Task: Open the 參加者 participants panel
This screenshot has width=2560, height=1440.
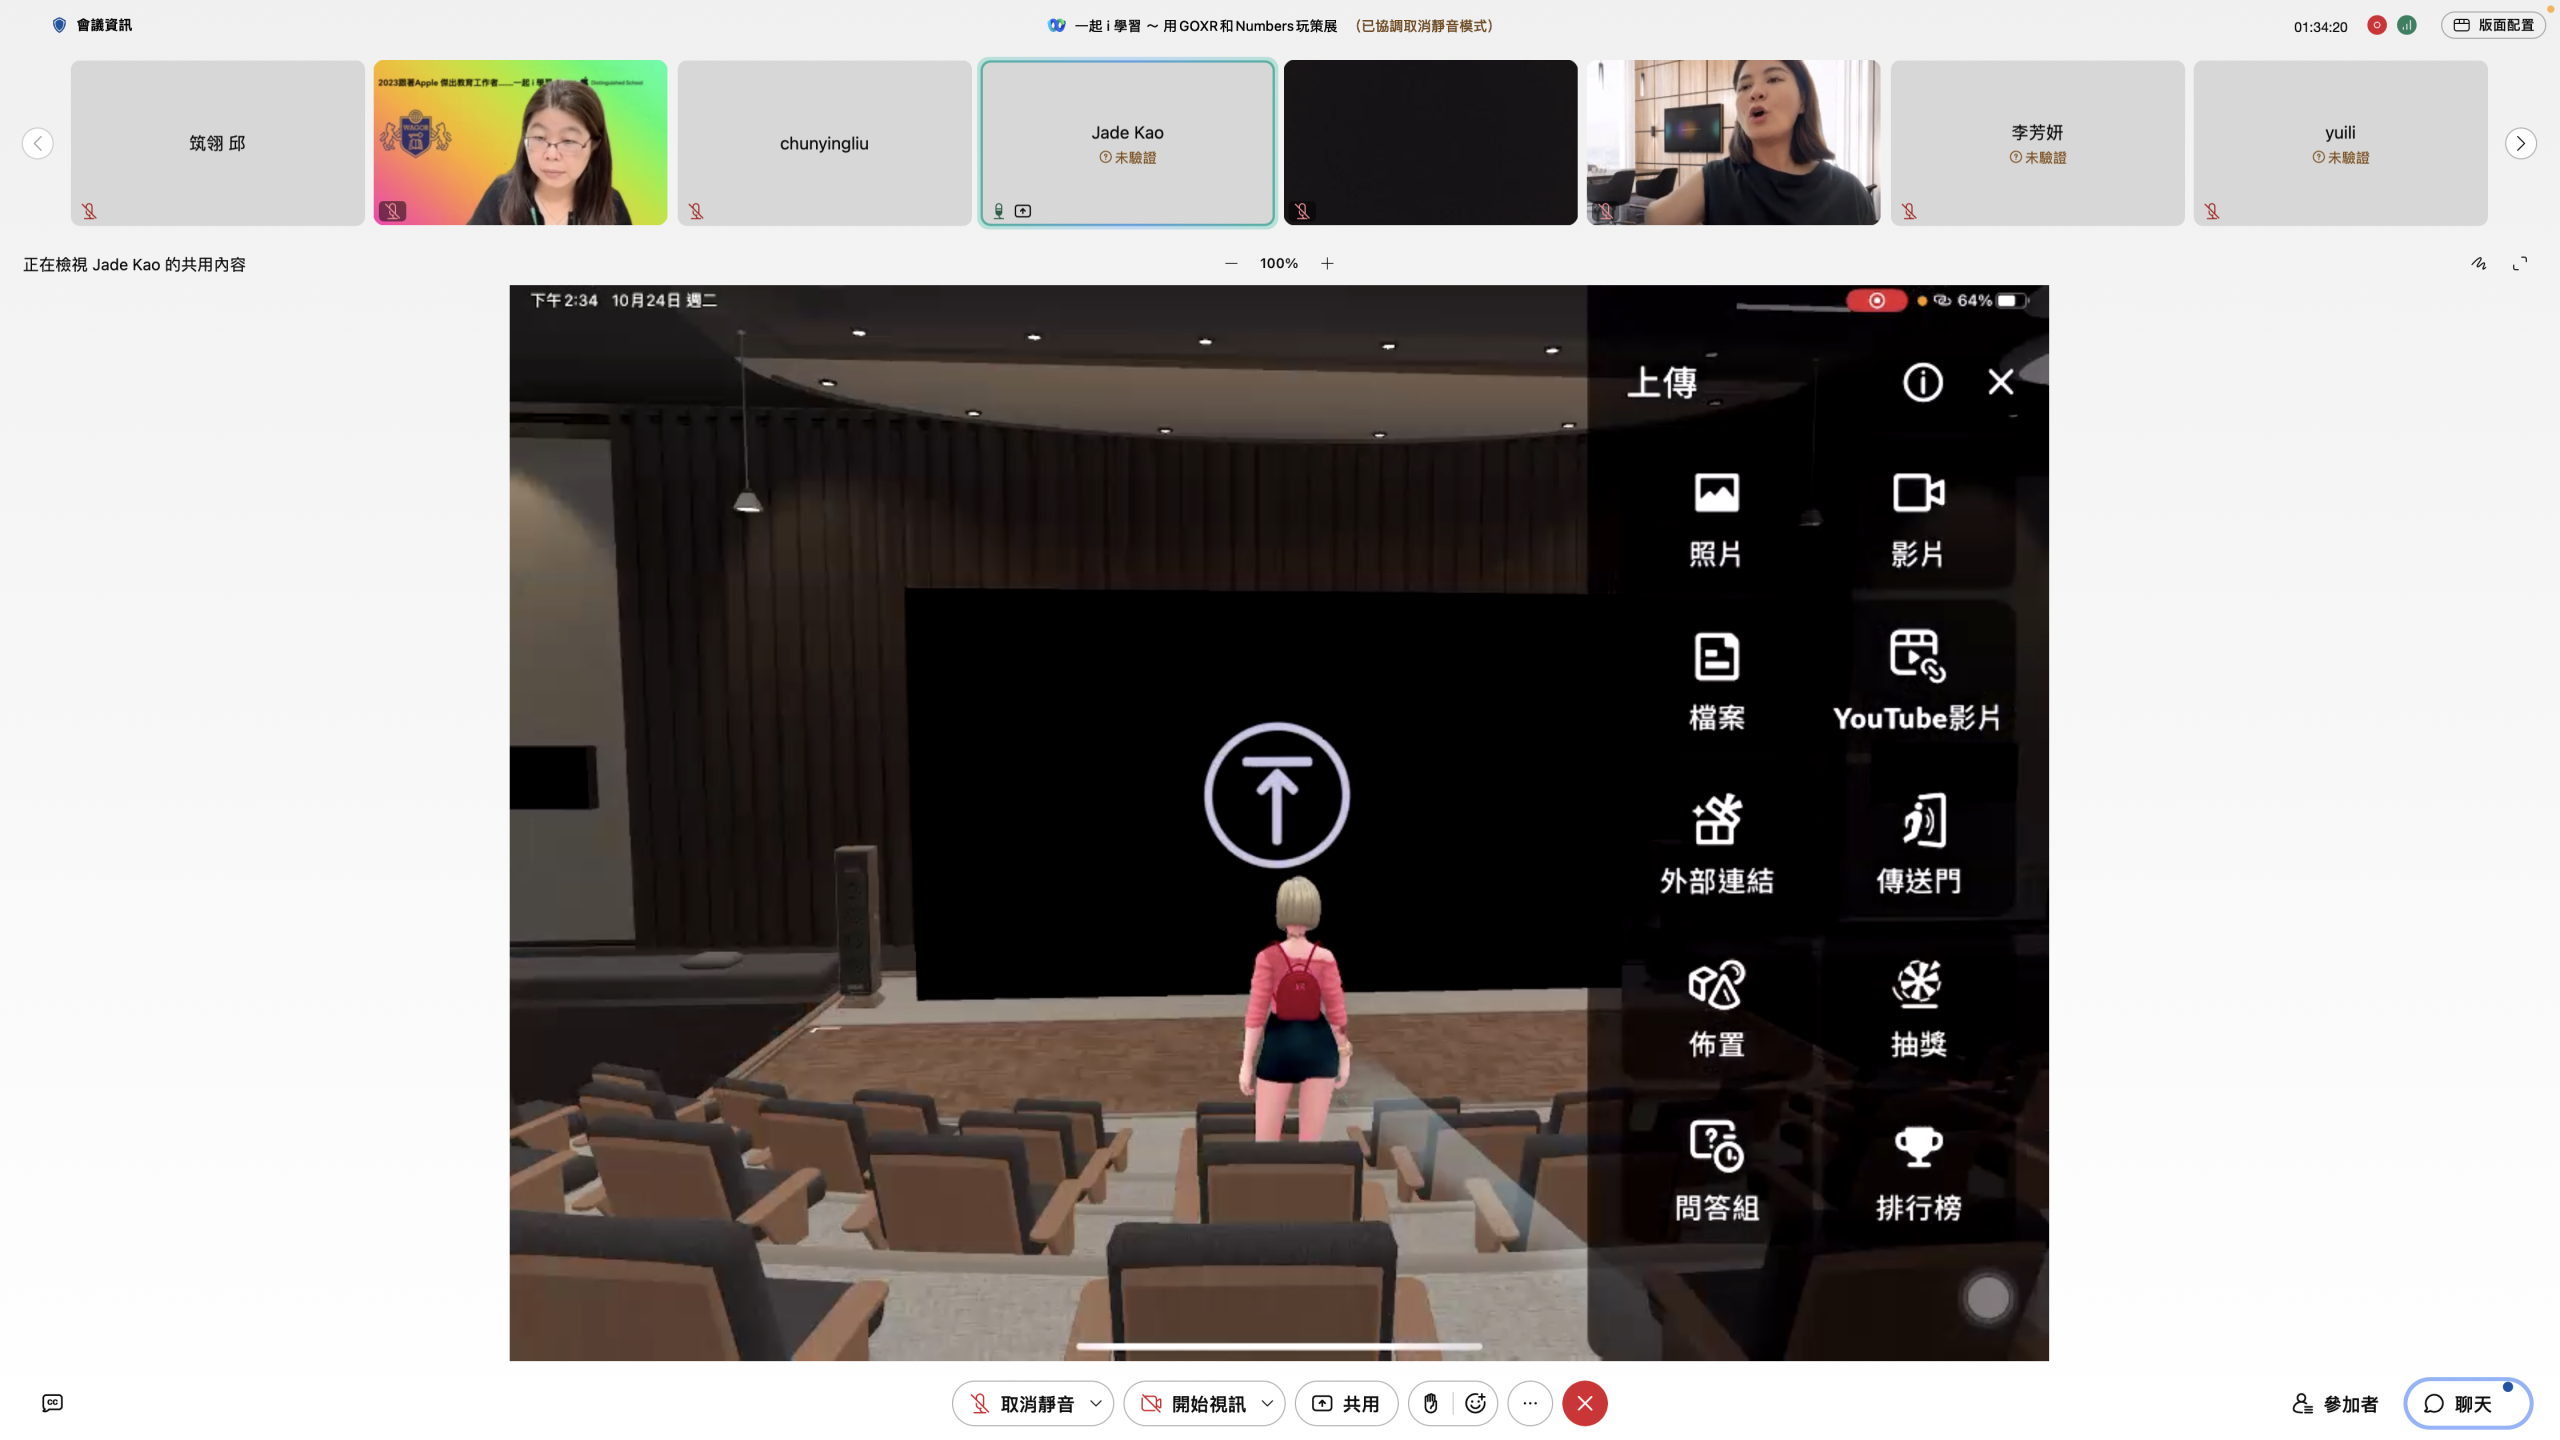Action: coord(2335,1403)
